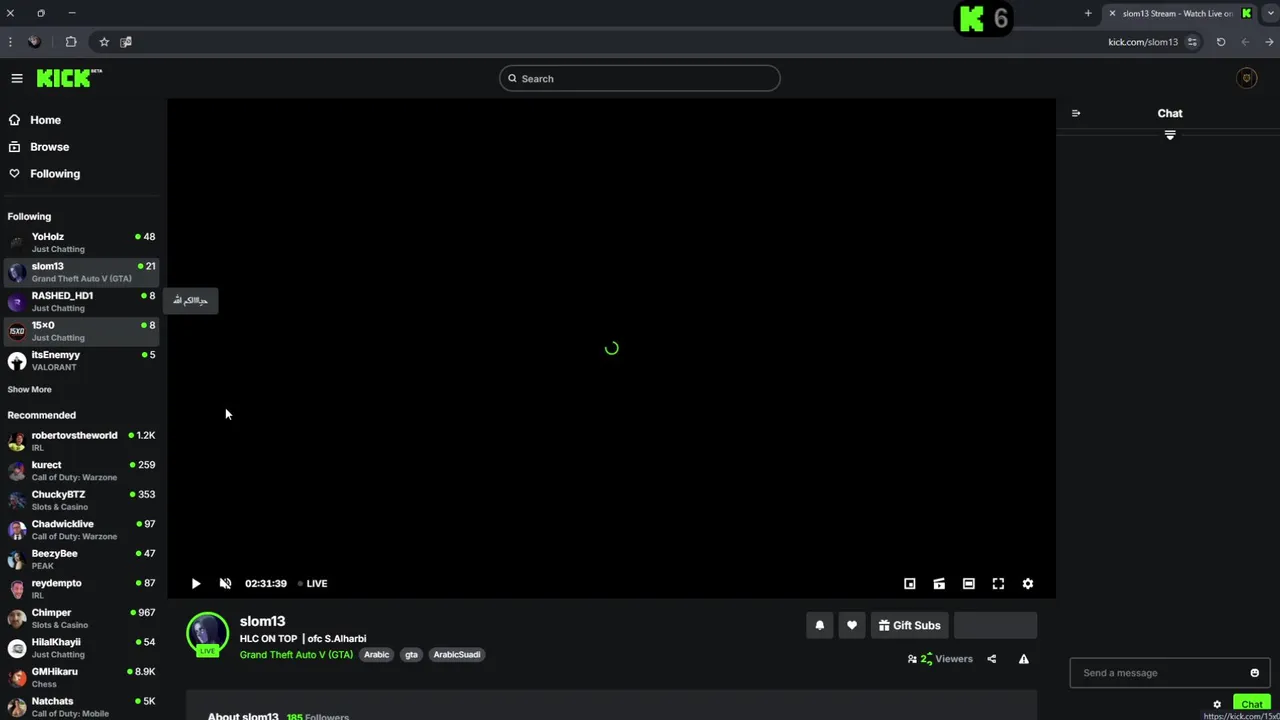Screen dimensions: 1280x720
Task: Open the browser extensions puzzle icon
Action: (71, 42)
